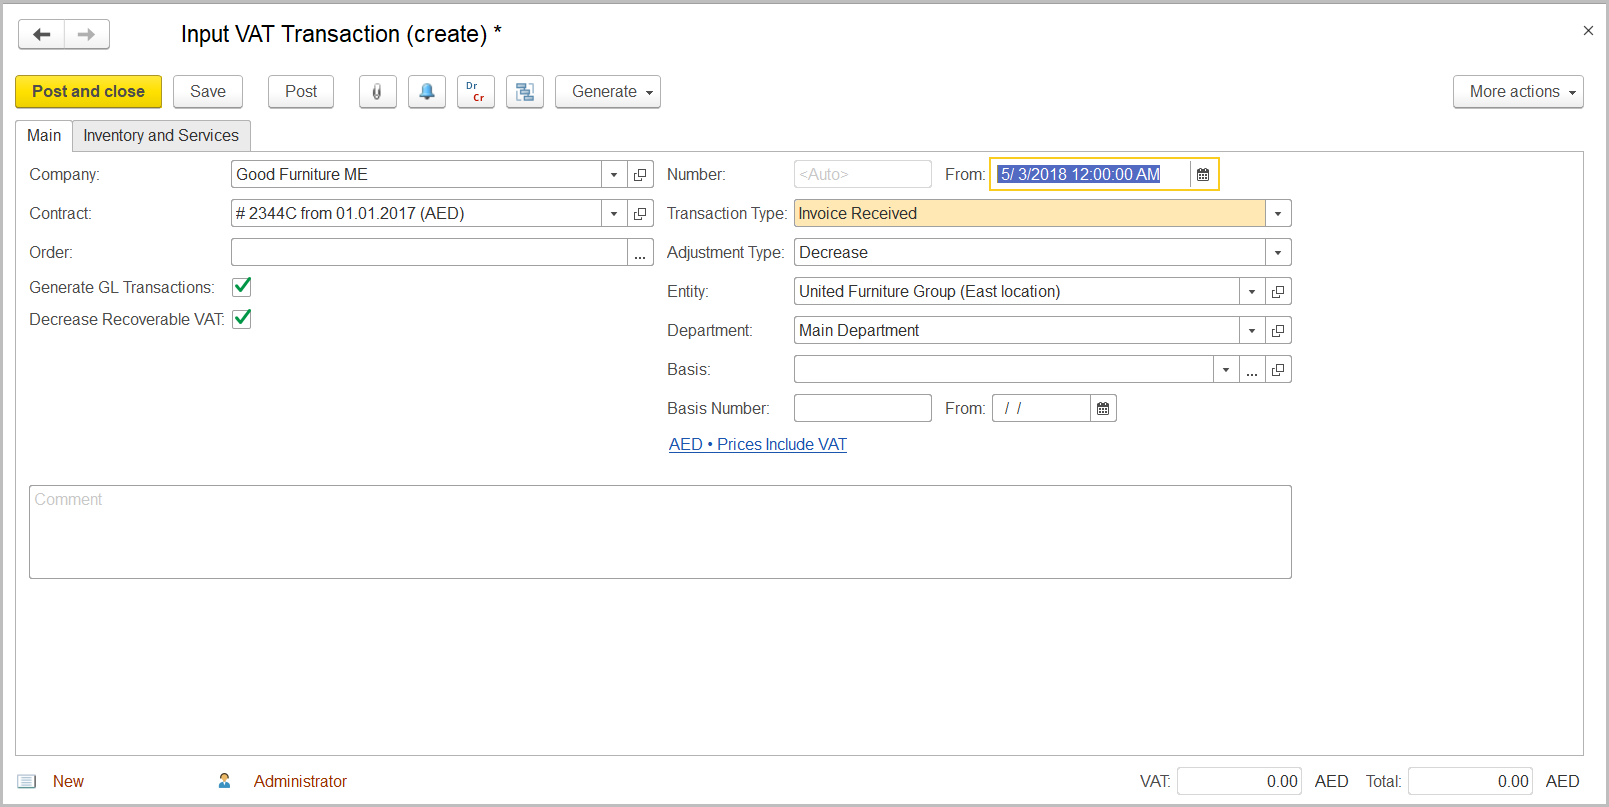
Task: Choose Basis with the ellipsis button
Action: tap(1252, 369)
